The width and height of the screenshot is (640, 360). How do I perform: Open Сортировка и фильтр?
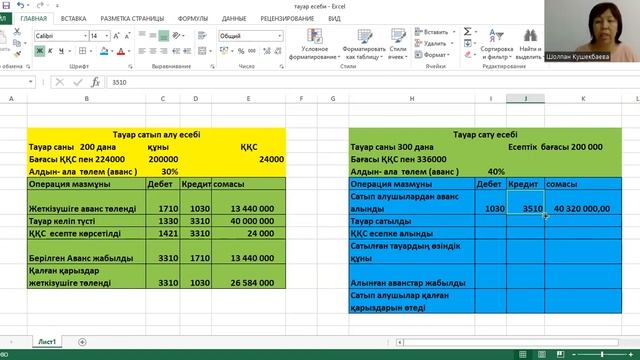point(496,44)
